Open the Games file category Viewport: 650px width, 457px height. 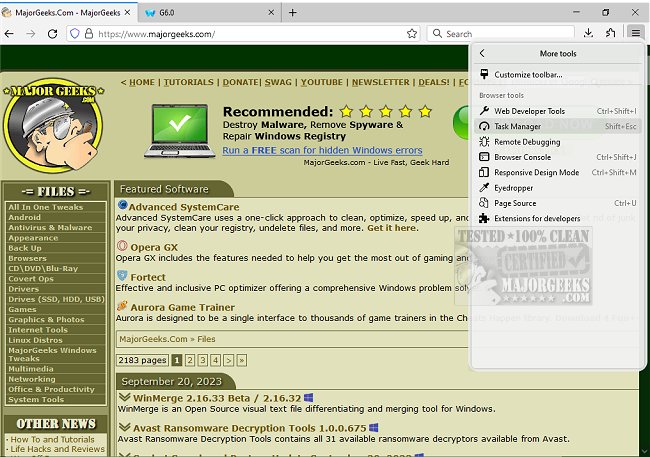coord(22,309)
